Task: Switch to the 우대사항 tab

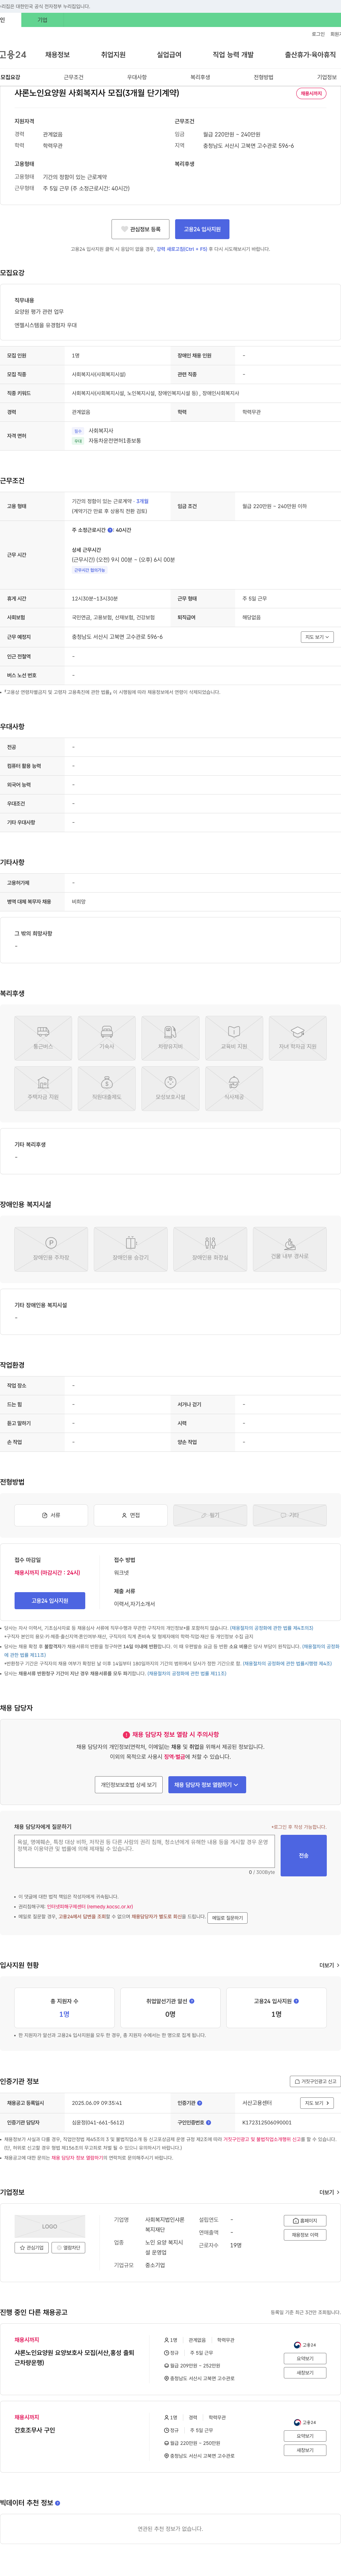Action: (137, 77)
